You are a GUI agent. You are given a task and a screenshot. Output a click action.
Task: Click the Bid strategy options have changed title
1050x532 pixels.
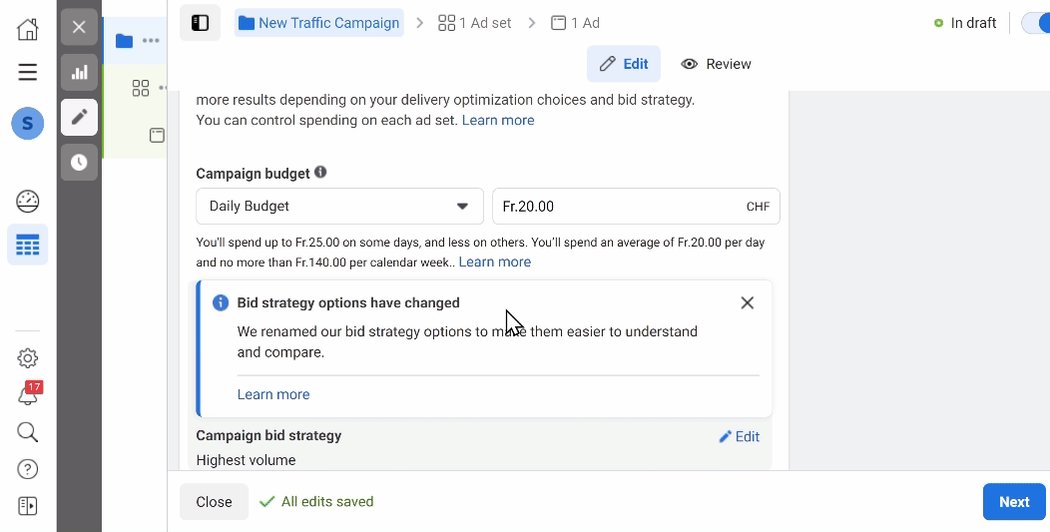point(348,303)
